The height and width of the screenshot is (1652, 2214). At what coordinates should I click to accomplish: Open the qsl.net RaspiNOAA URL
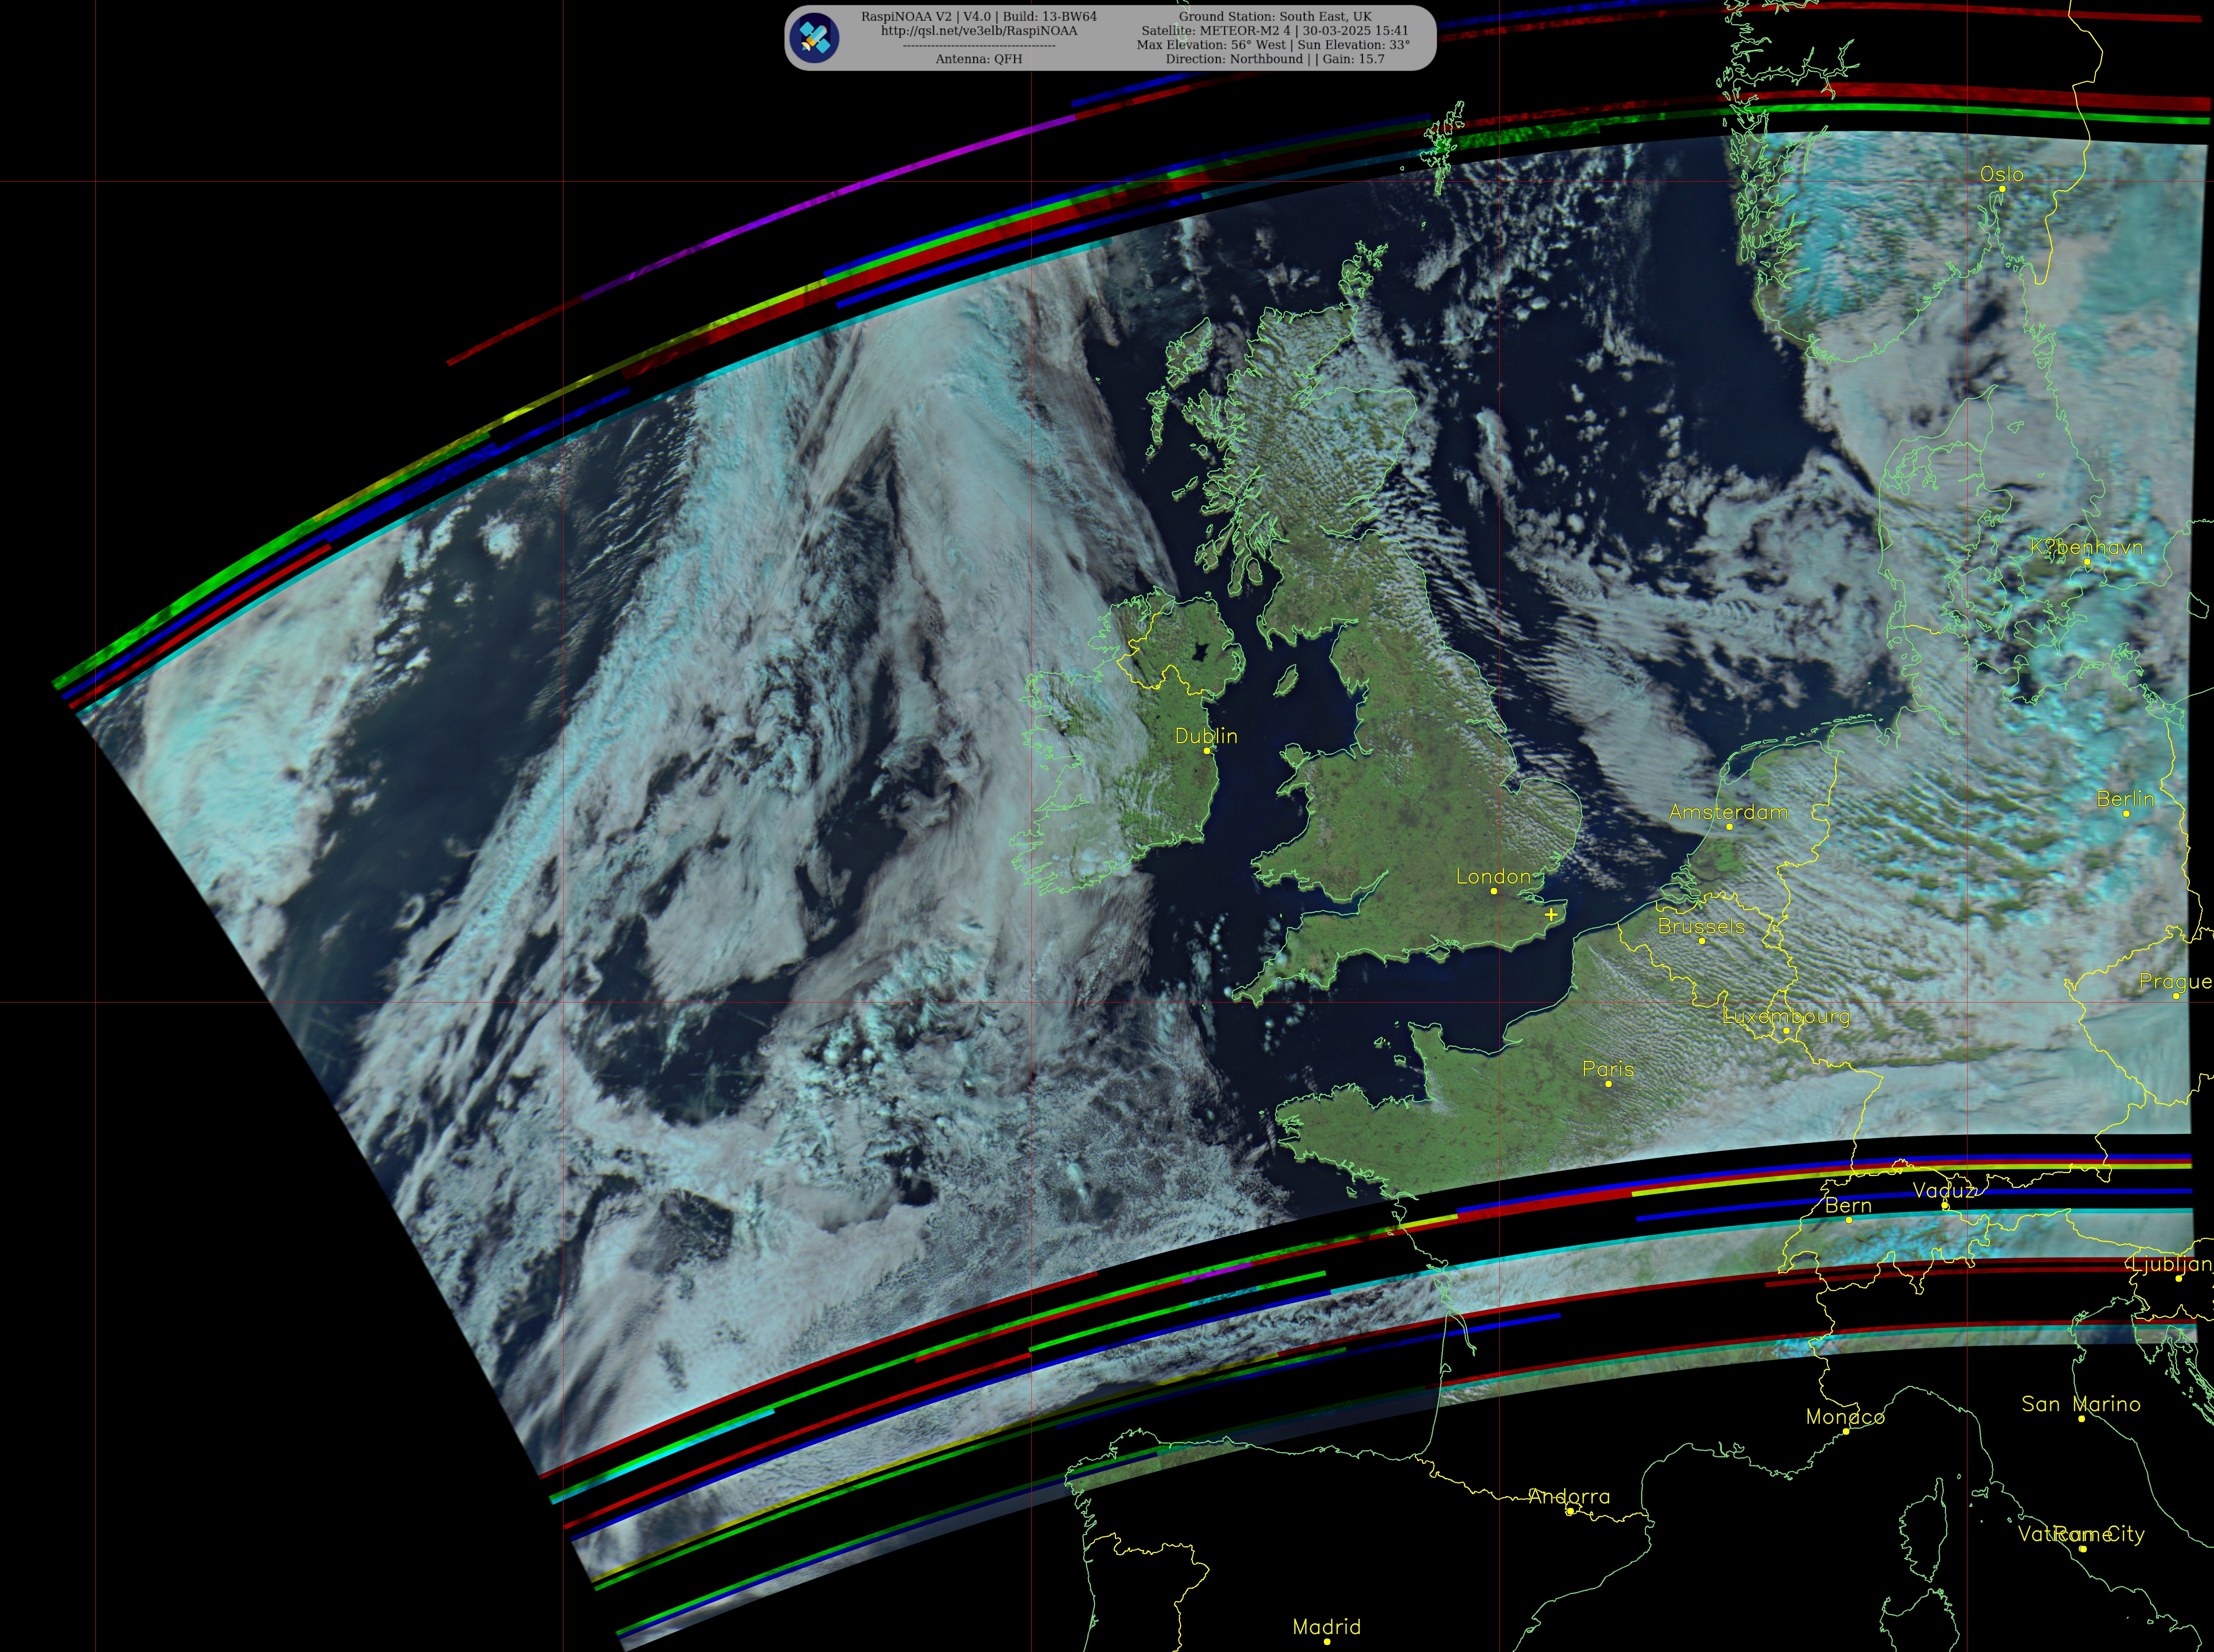click(979, 31)
